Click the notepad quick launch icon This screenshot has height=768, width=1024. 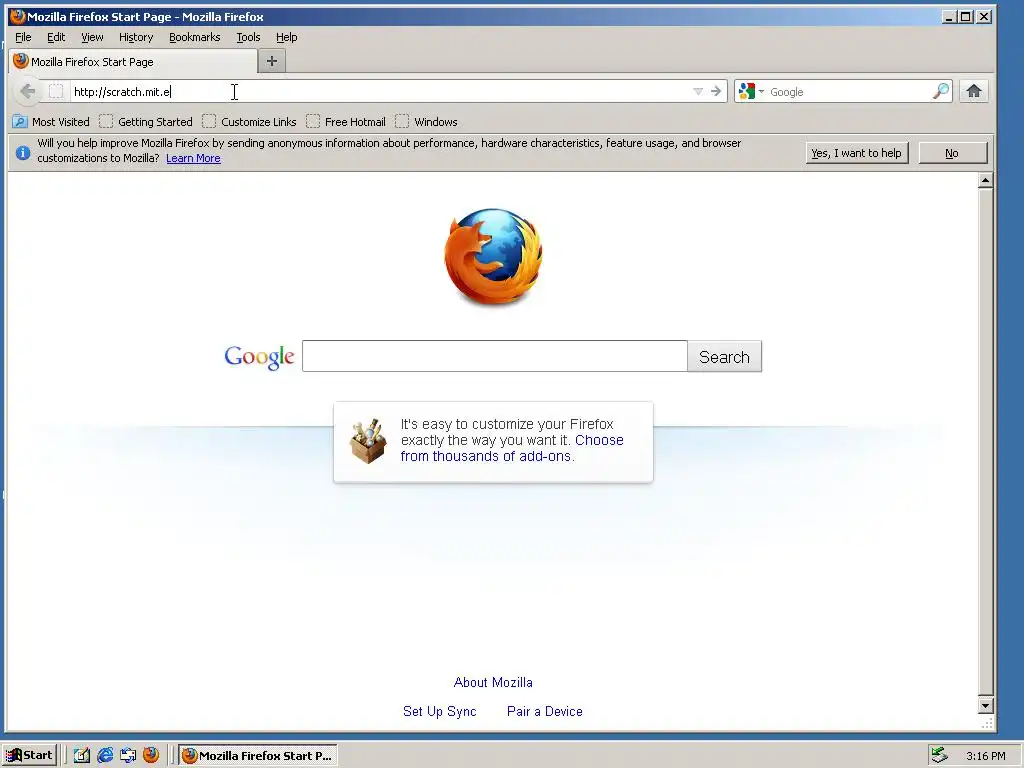(x=82, y=756)
